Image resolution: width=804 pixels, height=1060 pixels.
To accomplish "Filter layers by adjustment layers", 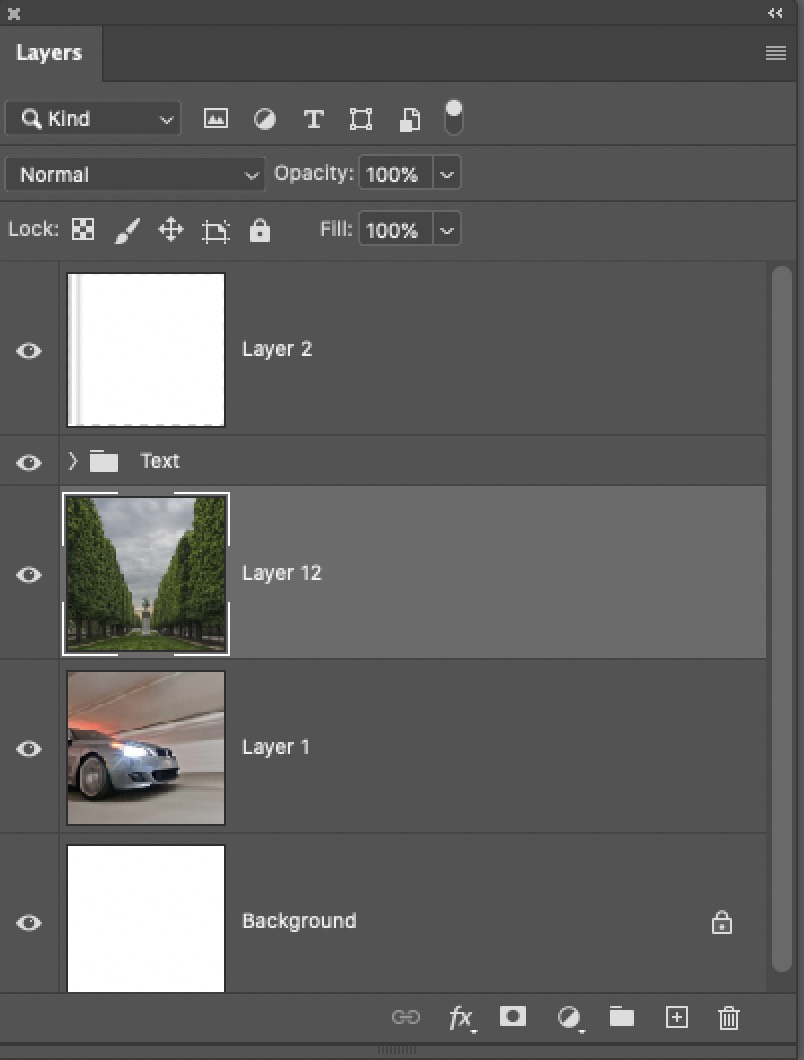I will 264,118.
